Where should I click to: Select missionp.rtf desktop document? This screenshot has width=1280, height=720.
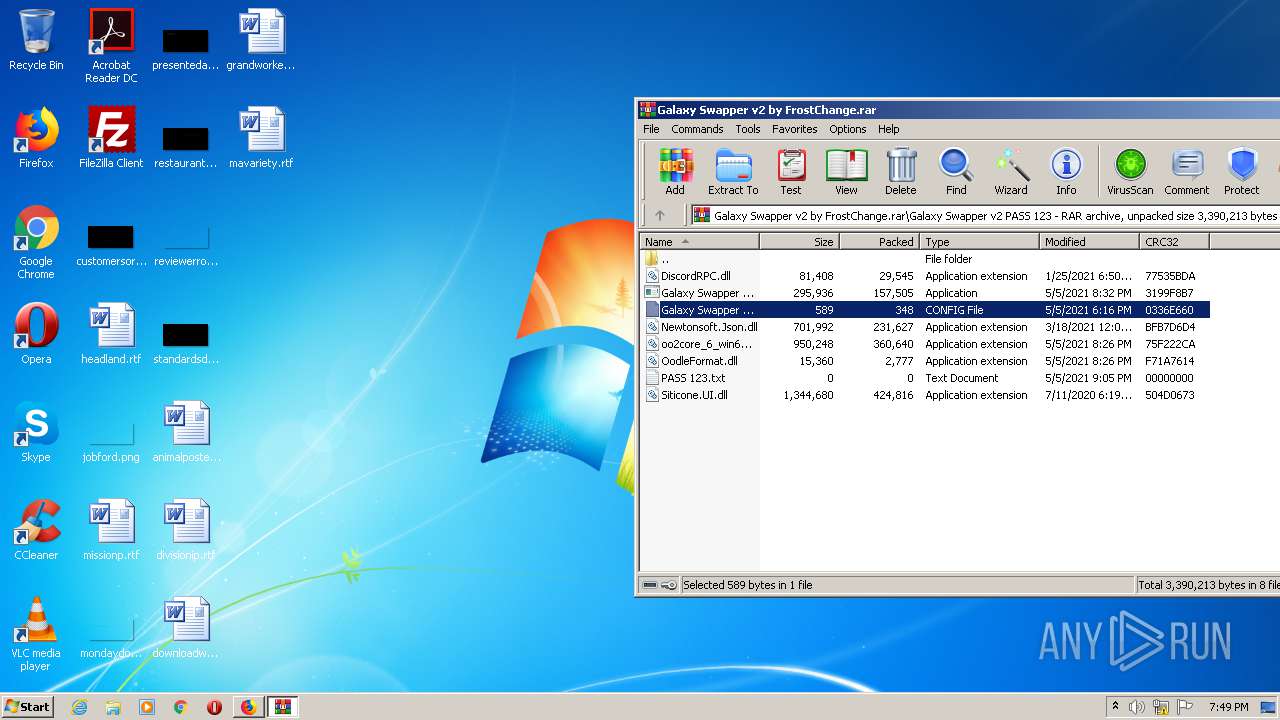point(111,530)
